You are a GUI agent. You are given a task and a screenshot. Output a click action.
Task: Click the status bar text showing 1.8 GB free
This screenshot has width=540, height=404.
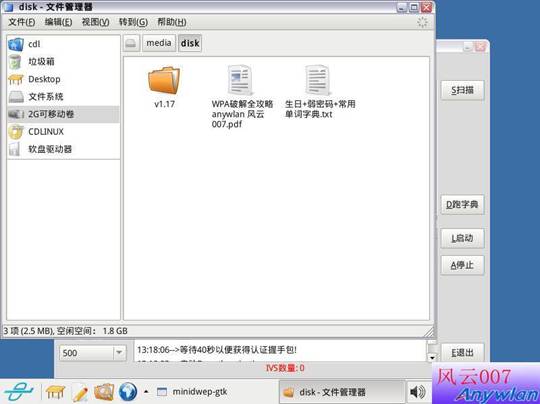click(x=65, y=331)
